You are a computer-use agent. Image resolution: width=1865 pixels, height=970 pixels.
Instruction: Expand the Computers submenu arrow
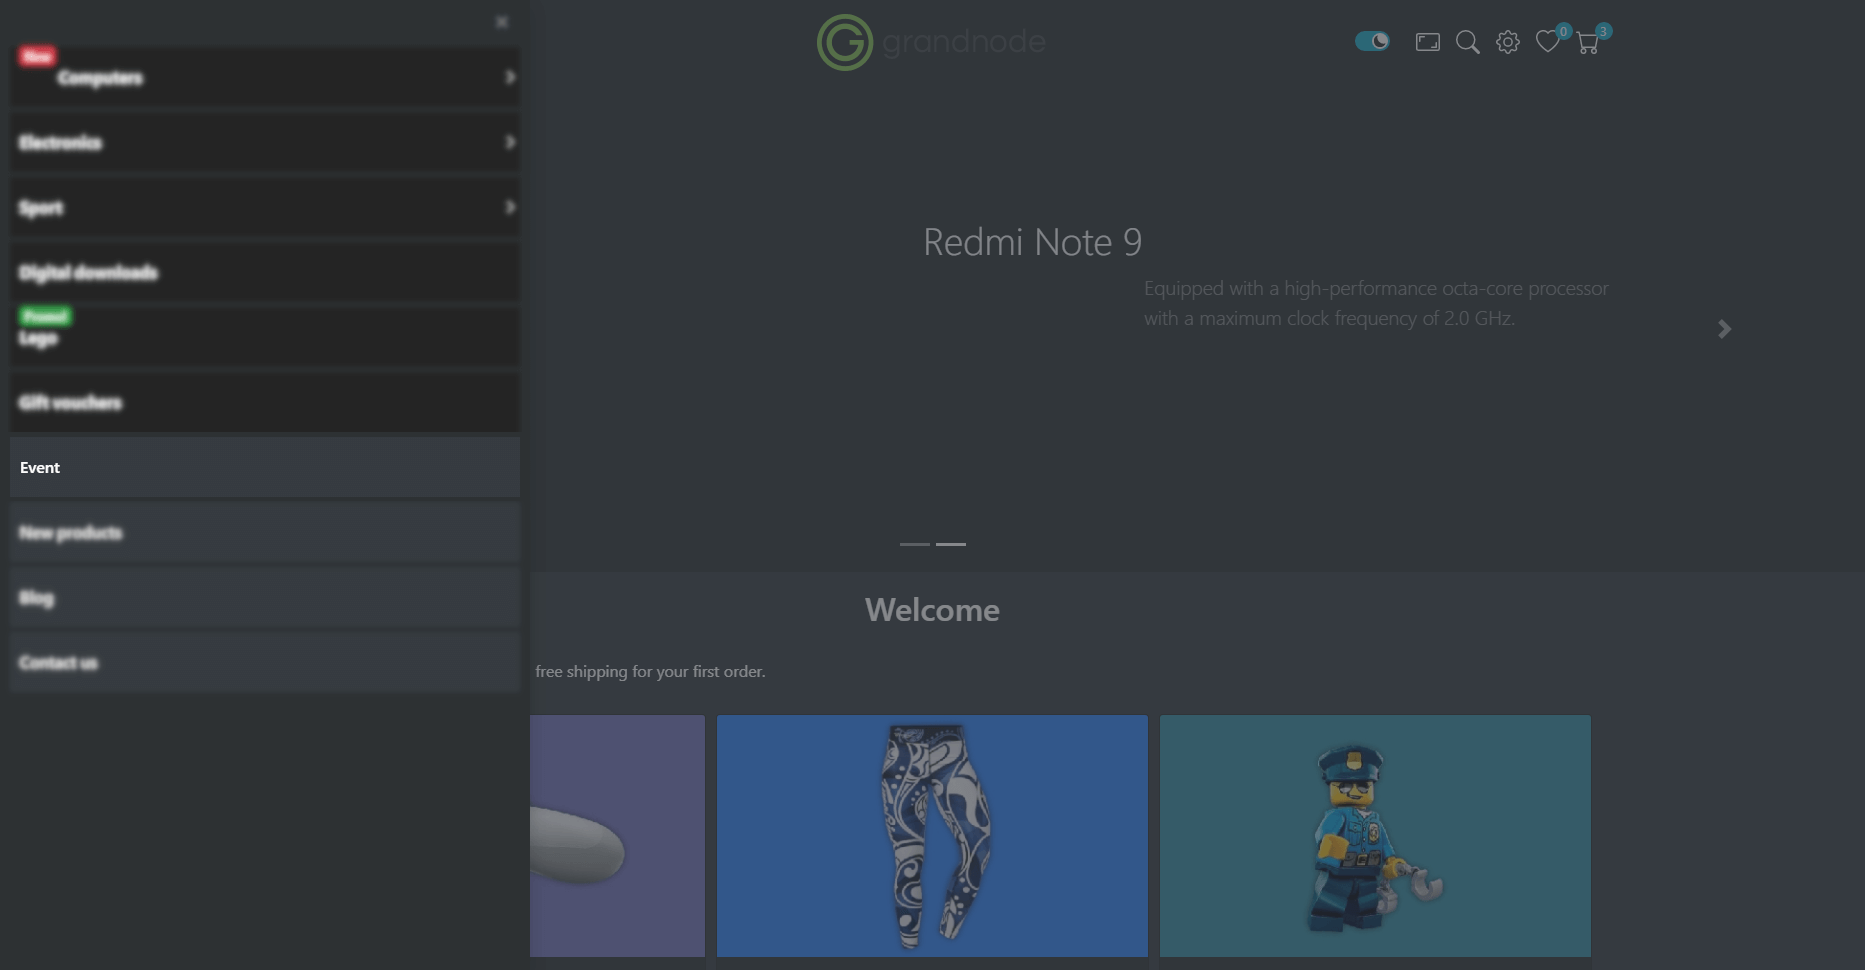point(510,77)
